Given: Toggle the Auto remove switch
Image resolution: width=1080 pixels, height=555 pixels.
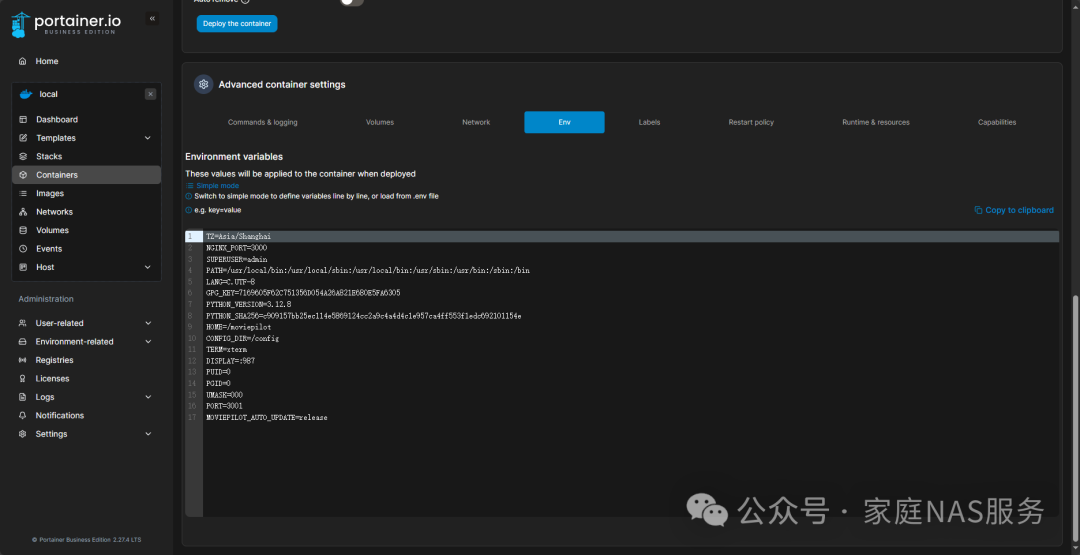Looking at the screenshot, I should [352, 1].
